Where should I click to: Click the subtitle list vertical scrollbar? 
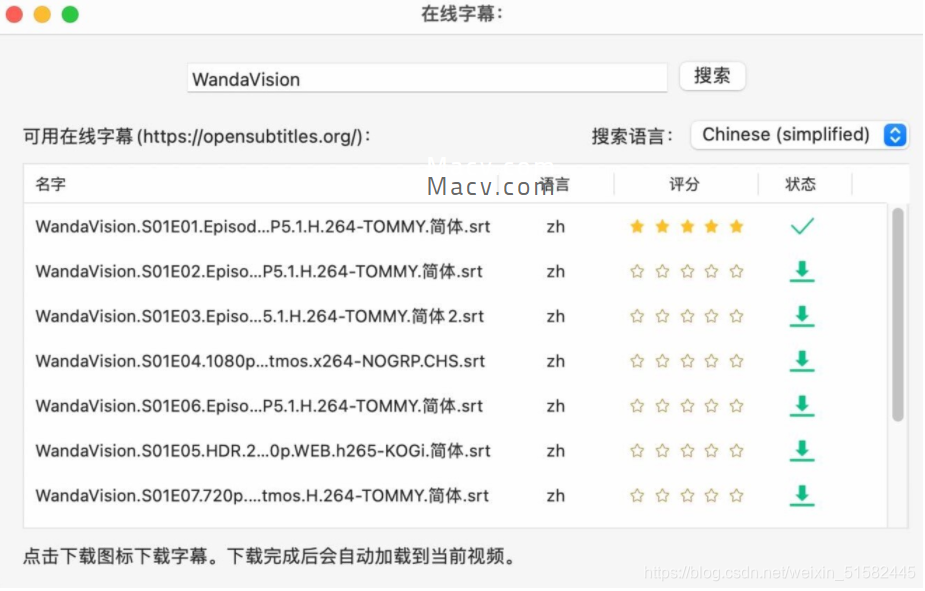coord(897,314)
